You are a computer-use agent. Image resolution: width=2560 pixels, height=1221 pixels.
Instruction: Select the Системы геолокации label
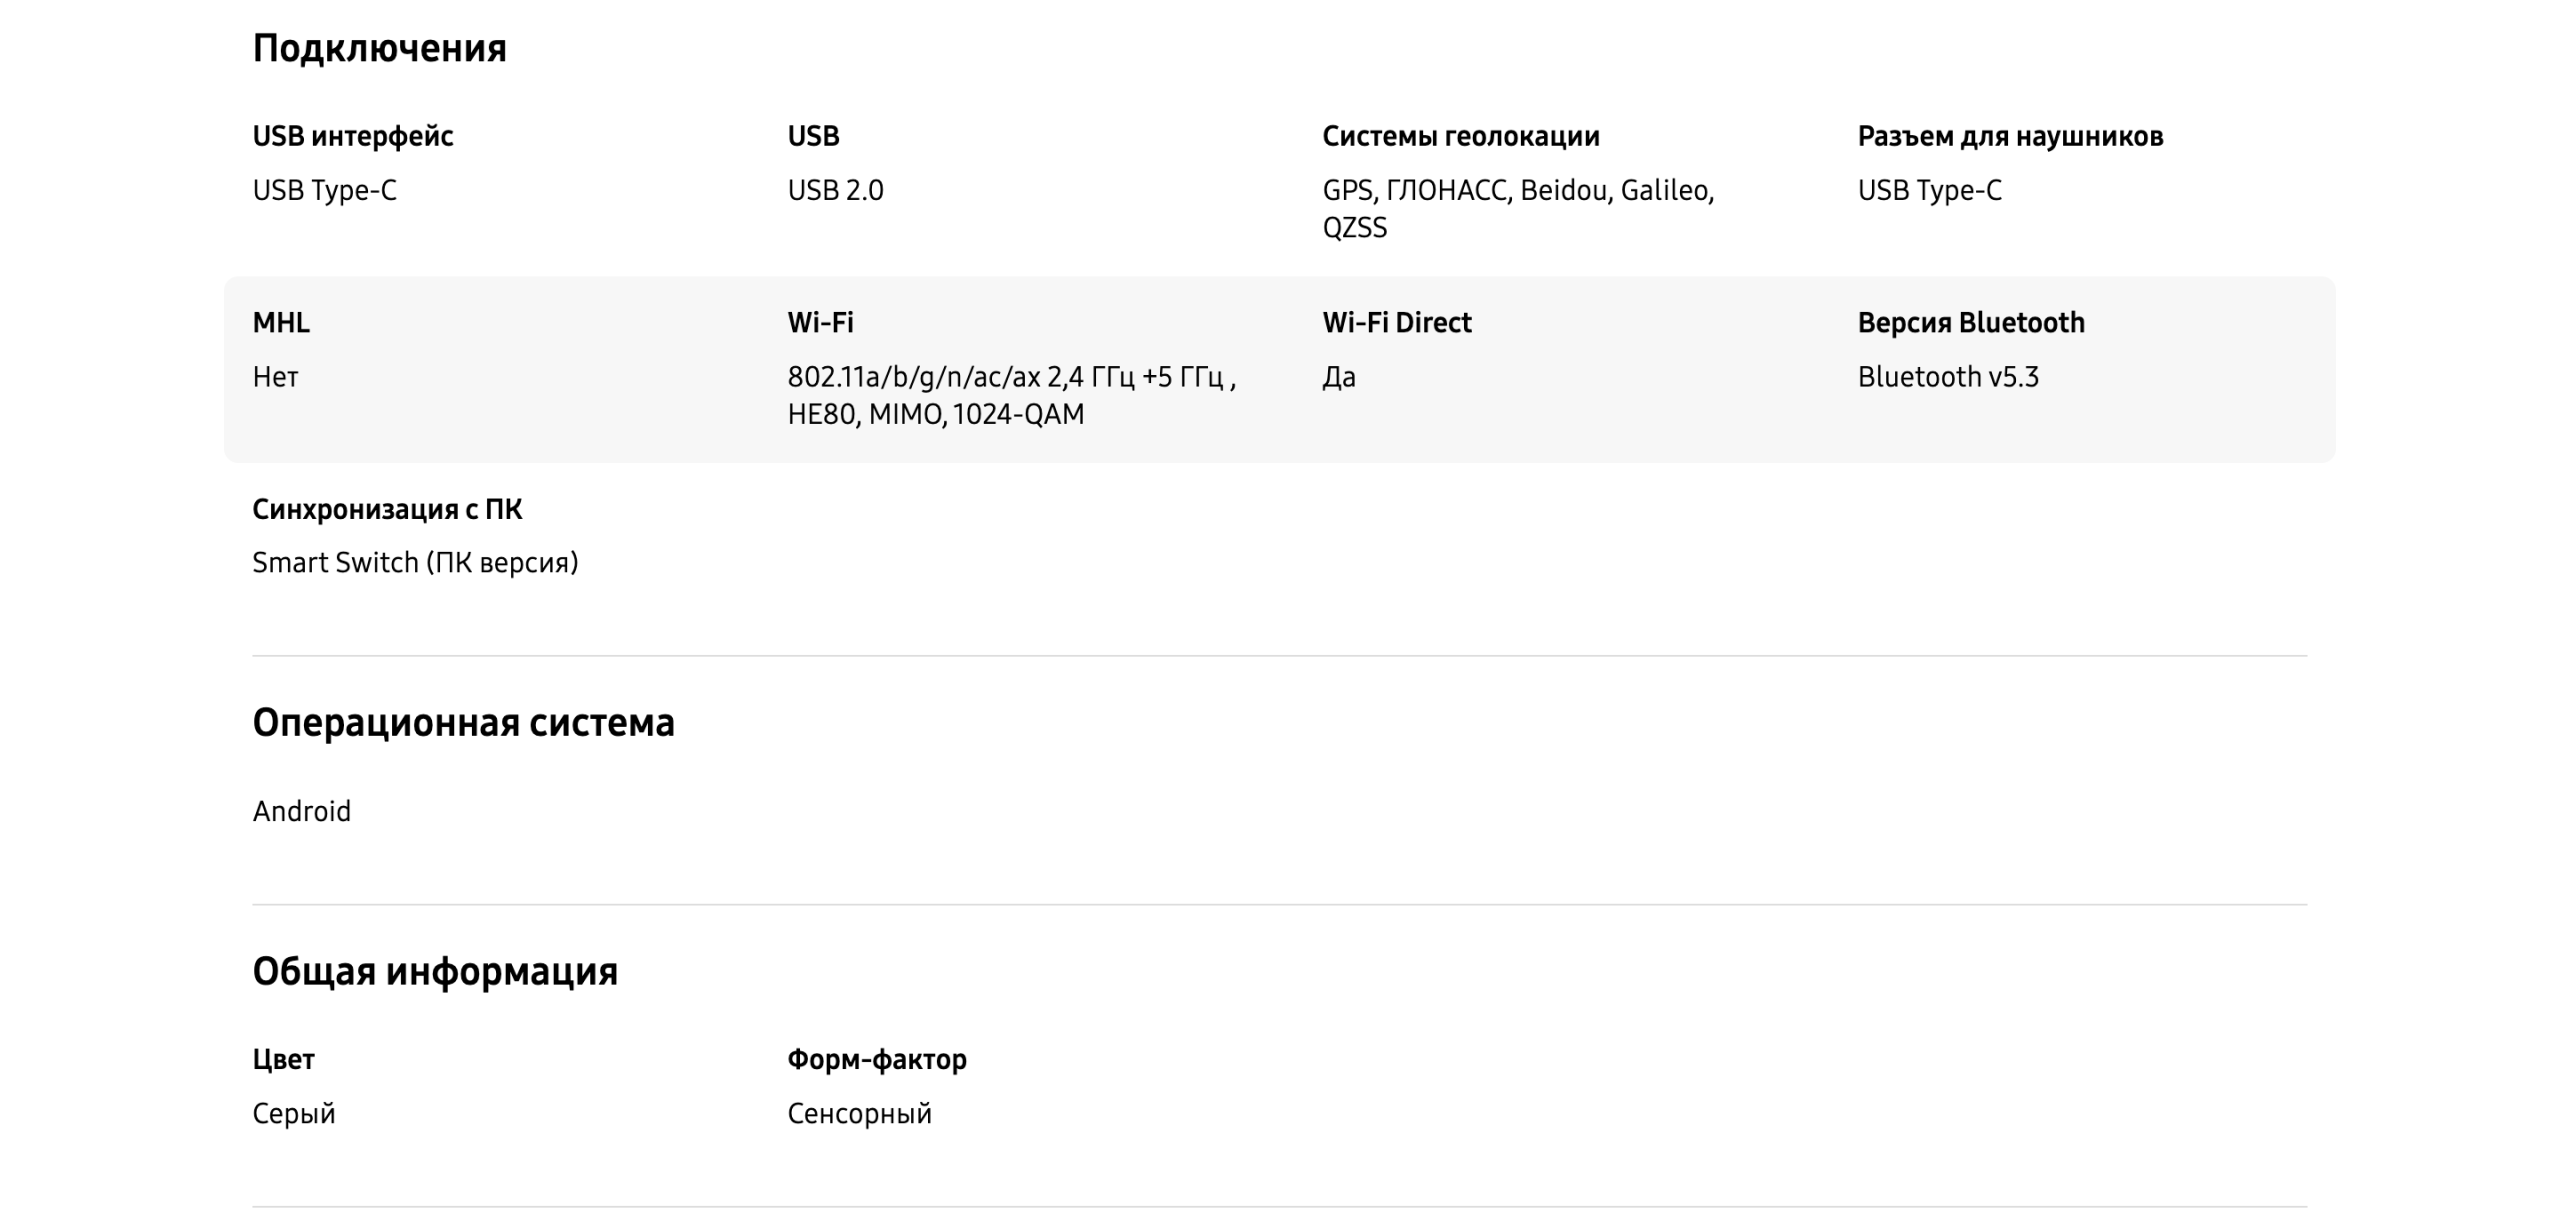point(1460,136)
